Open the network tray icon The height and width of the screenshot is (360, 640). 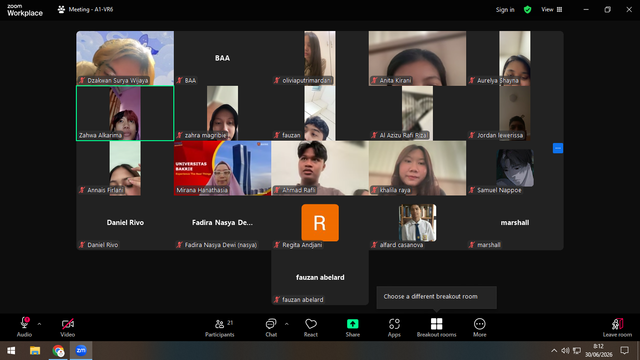pyautogui.click(x=577, y=351)
